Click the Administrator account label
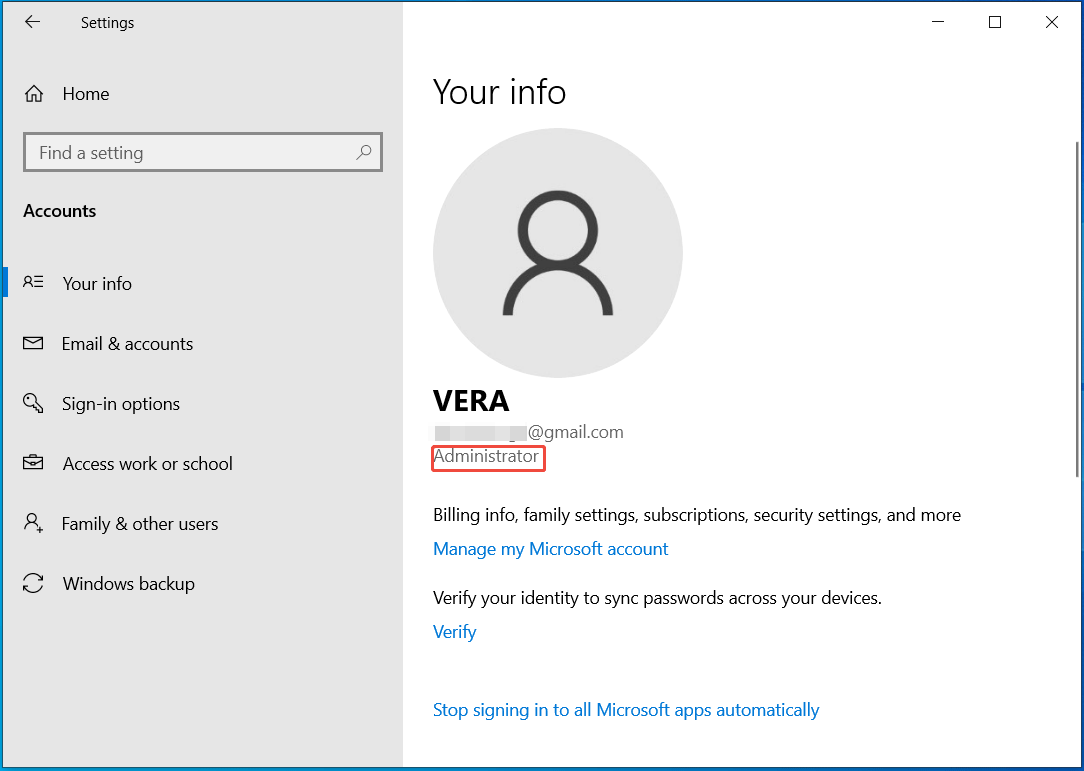This screenshot has width=1084, height=771. [x=488, y=457]
